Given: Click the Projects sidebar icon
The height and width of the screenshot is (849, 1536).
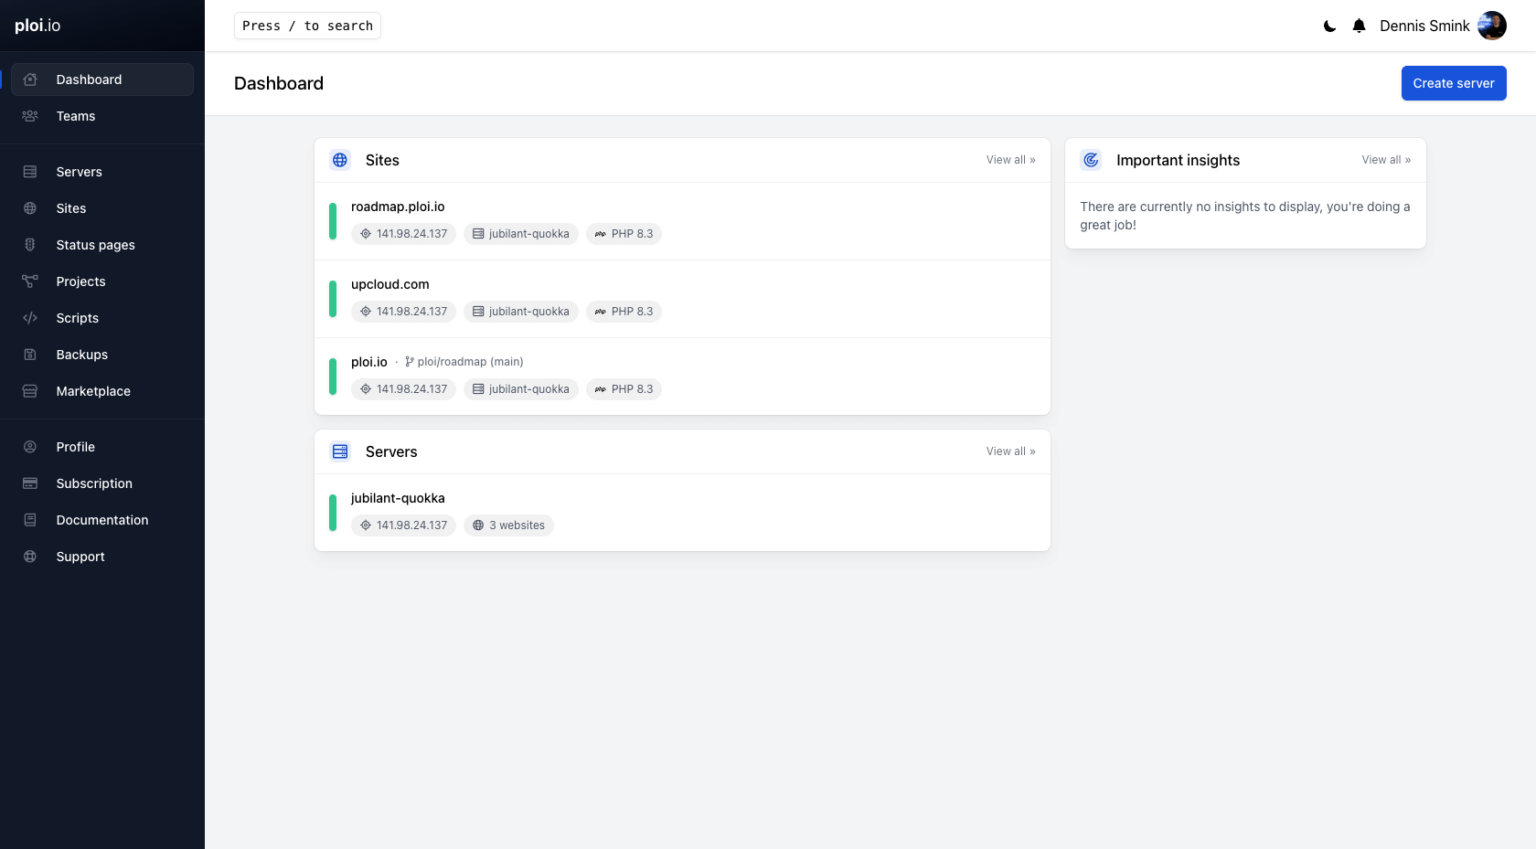Looking at the screenshot, I should (30, 281).
